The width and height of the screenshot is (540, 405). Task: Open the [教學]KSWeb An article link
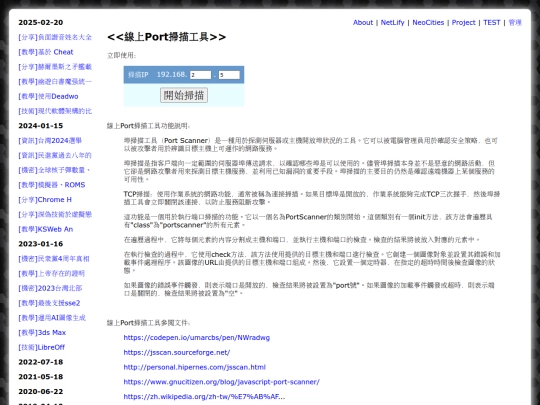[x=46, y=229]
